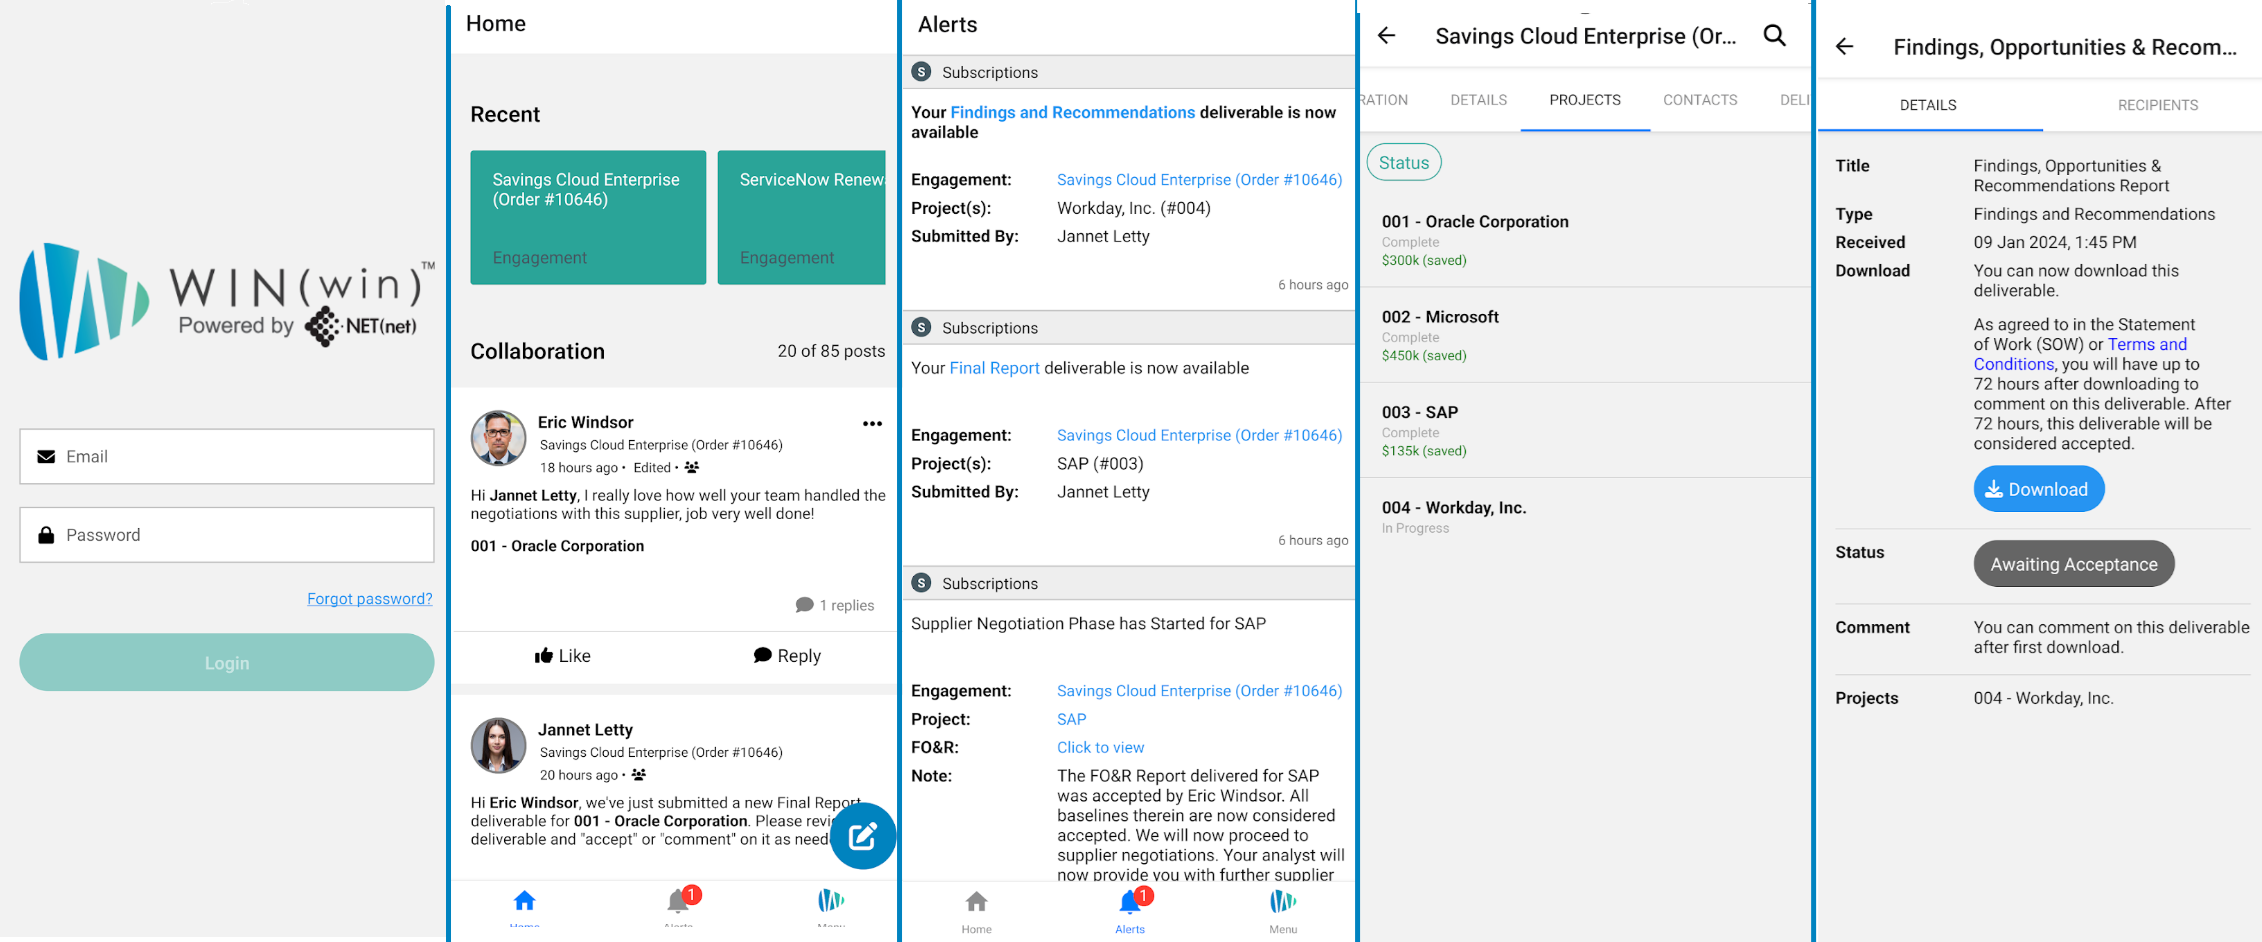Click the second Subscriptions S badge icon
2262x942 pixels.
[x=922, y=327]
